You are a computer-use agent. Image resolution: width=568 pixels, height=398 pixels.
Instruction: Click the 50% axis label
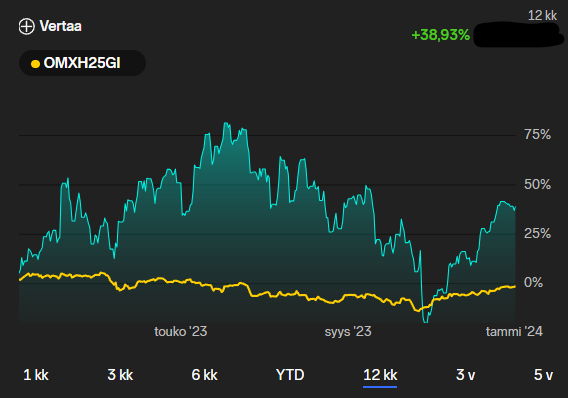[538, 185]
